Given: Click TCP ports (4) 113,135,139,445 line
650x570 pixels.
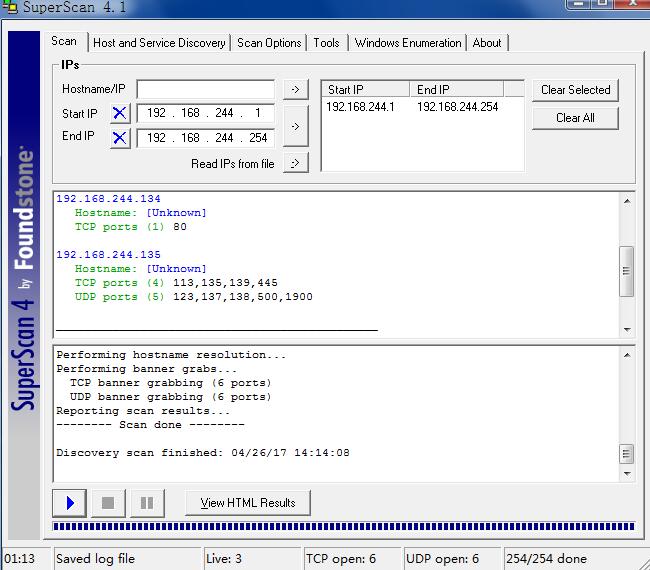Looking at the screenshot, I should click(x=176, y=283).
